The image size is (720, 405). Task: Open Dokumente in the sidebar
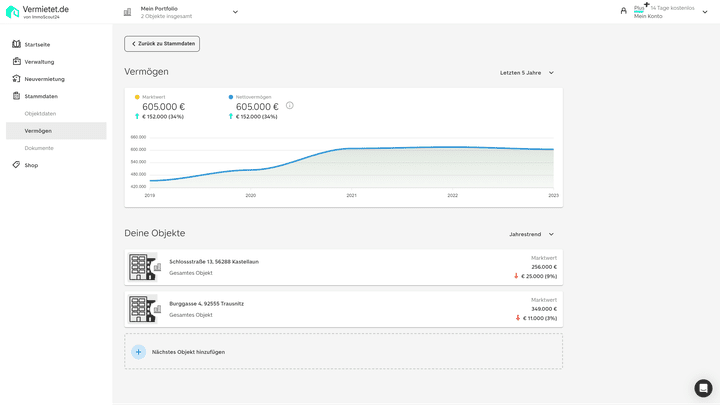pyautogui.click(x=39, y=148)
